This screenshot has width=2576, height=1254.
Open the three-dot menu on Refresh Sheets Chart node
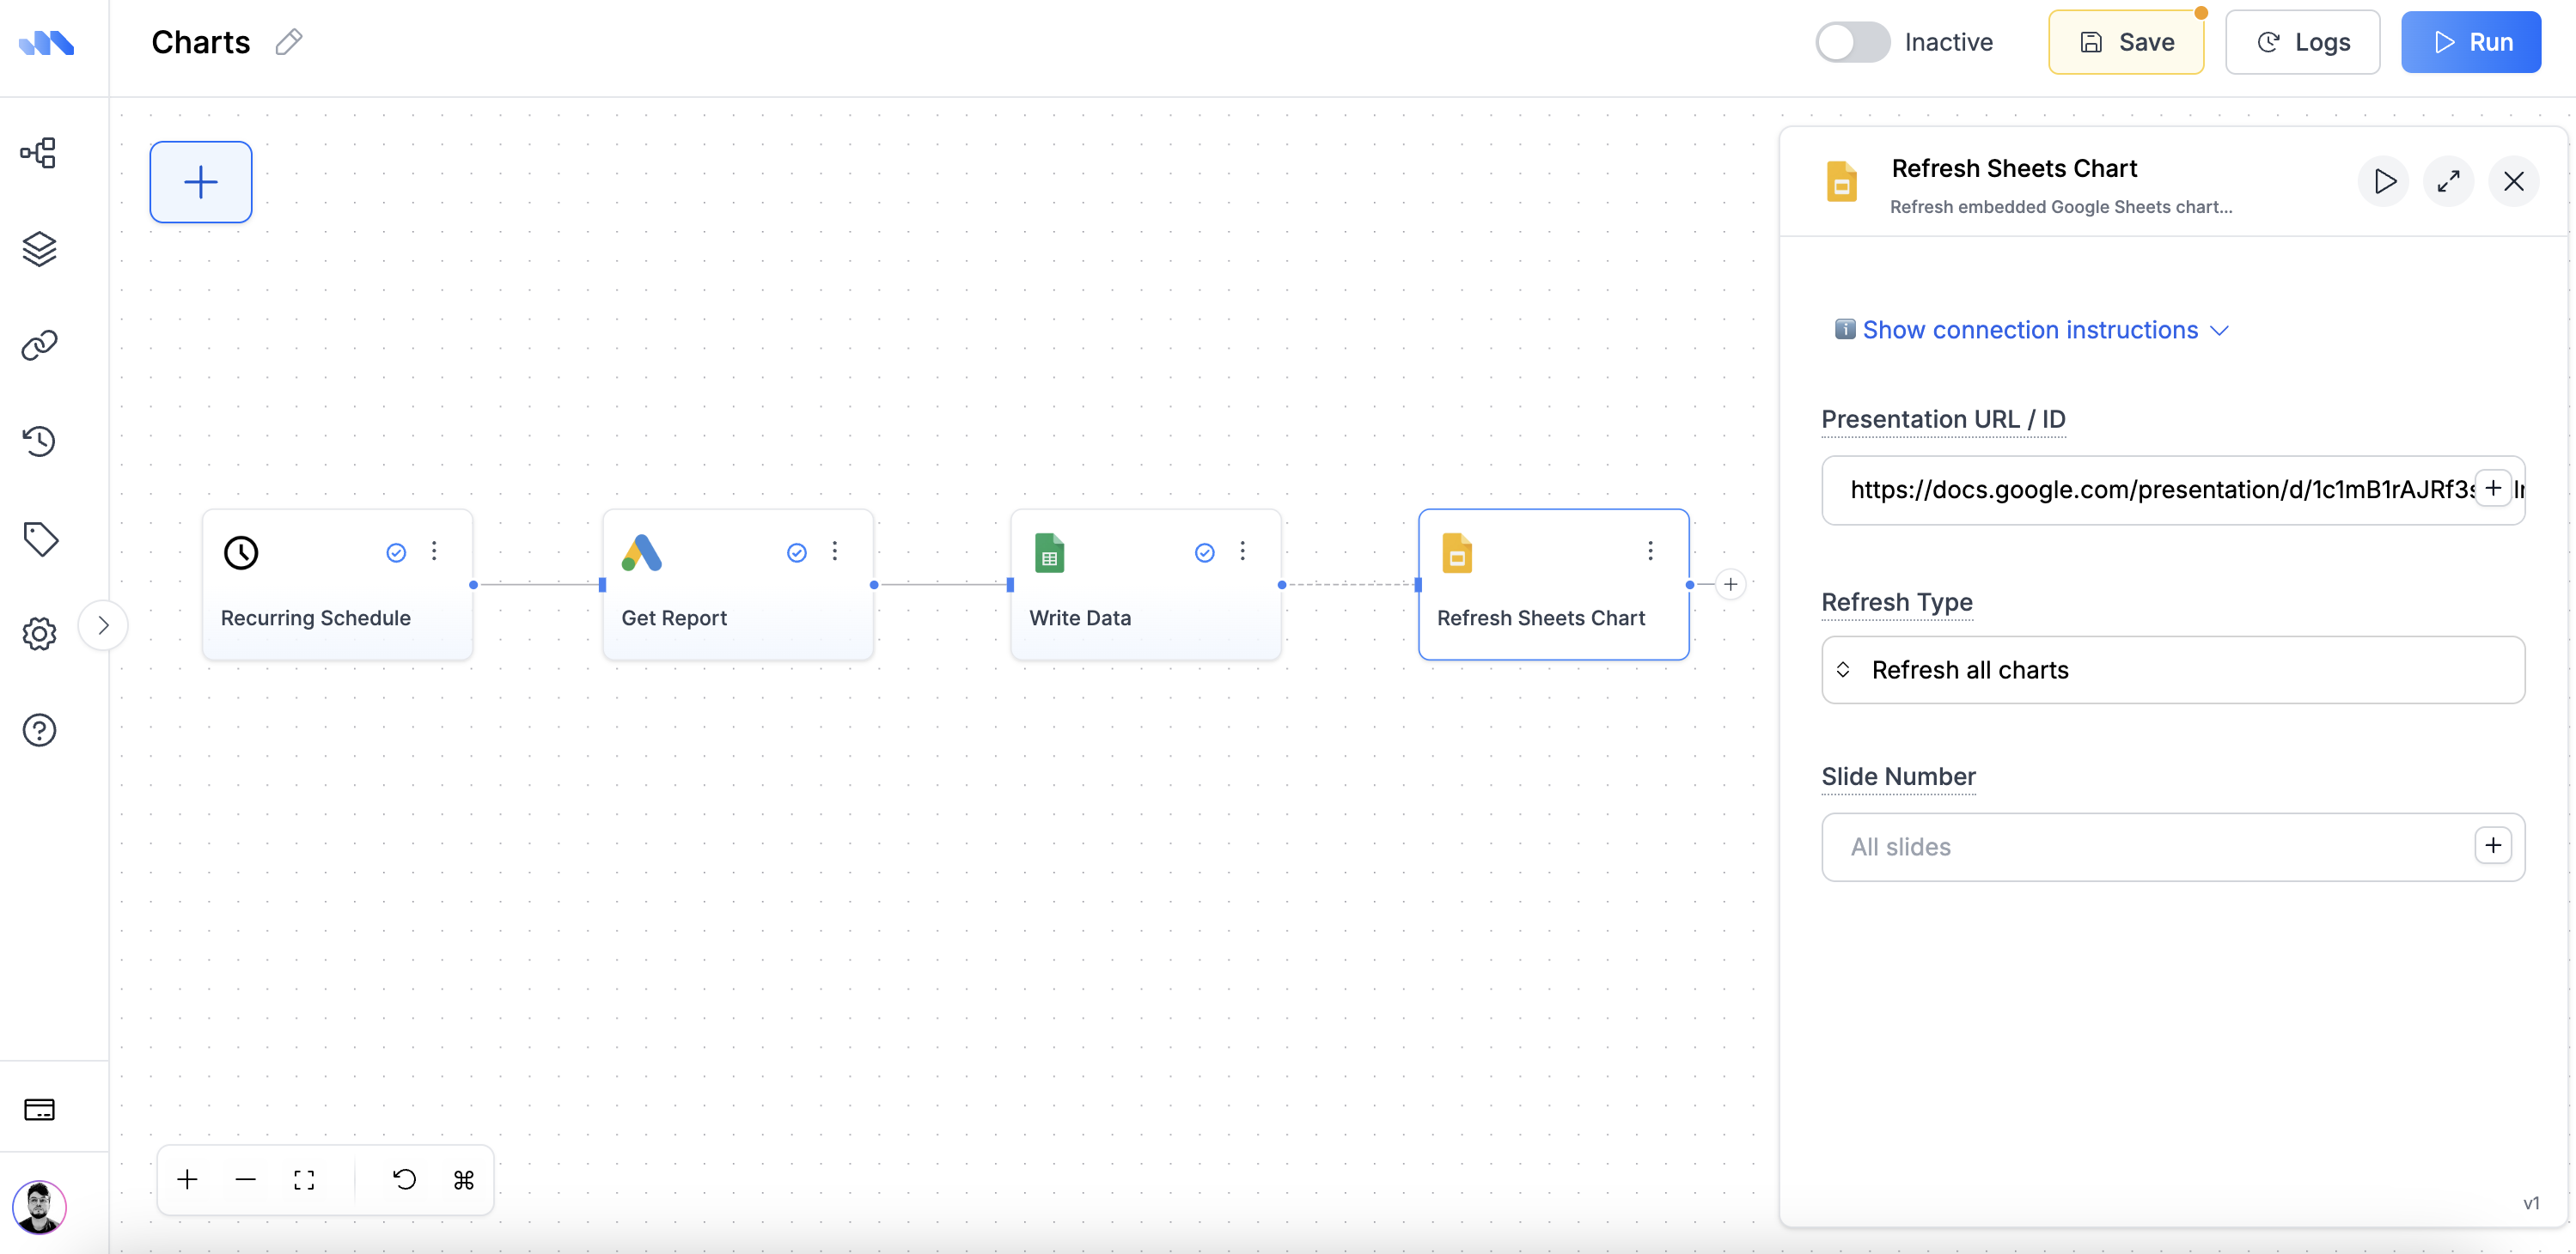pyautogui.click(x=1650, y=551)
